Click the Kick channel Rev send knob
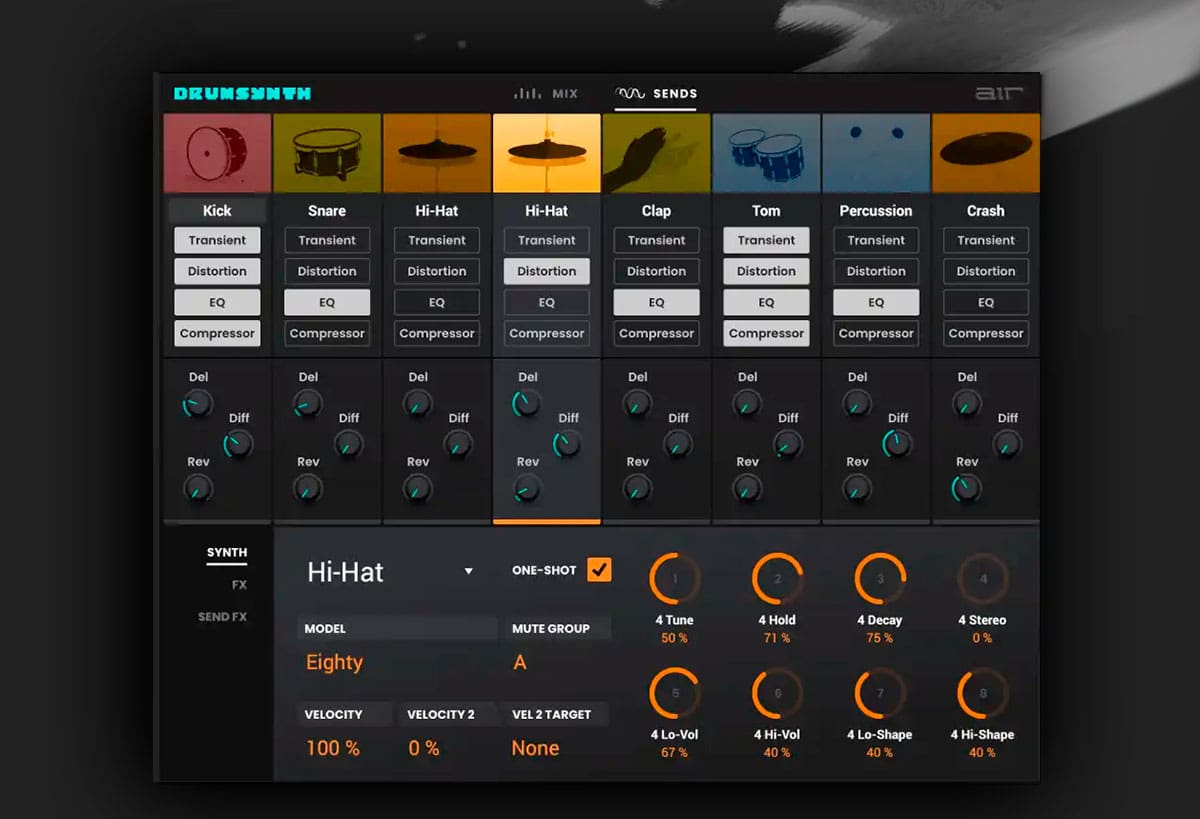Screen dimensions: 1200x819 click(198, 488)
